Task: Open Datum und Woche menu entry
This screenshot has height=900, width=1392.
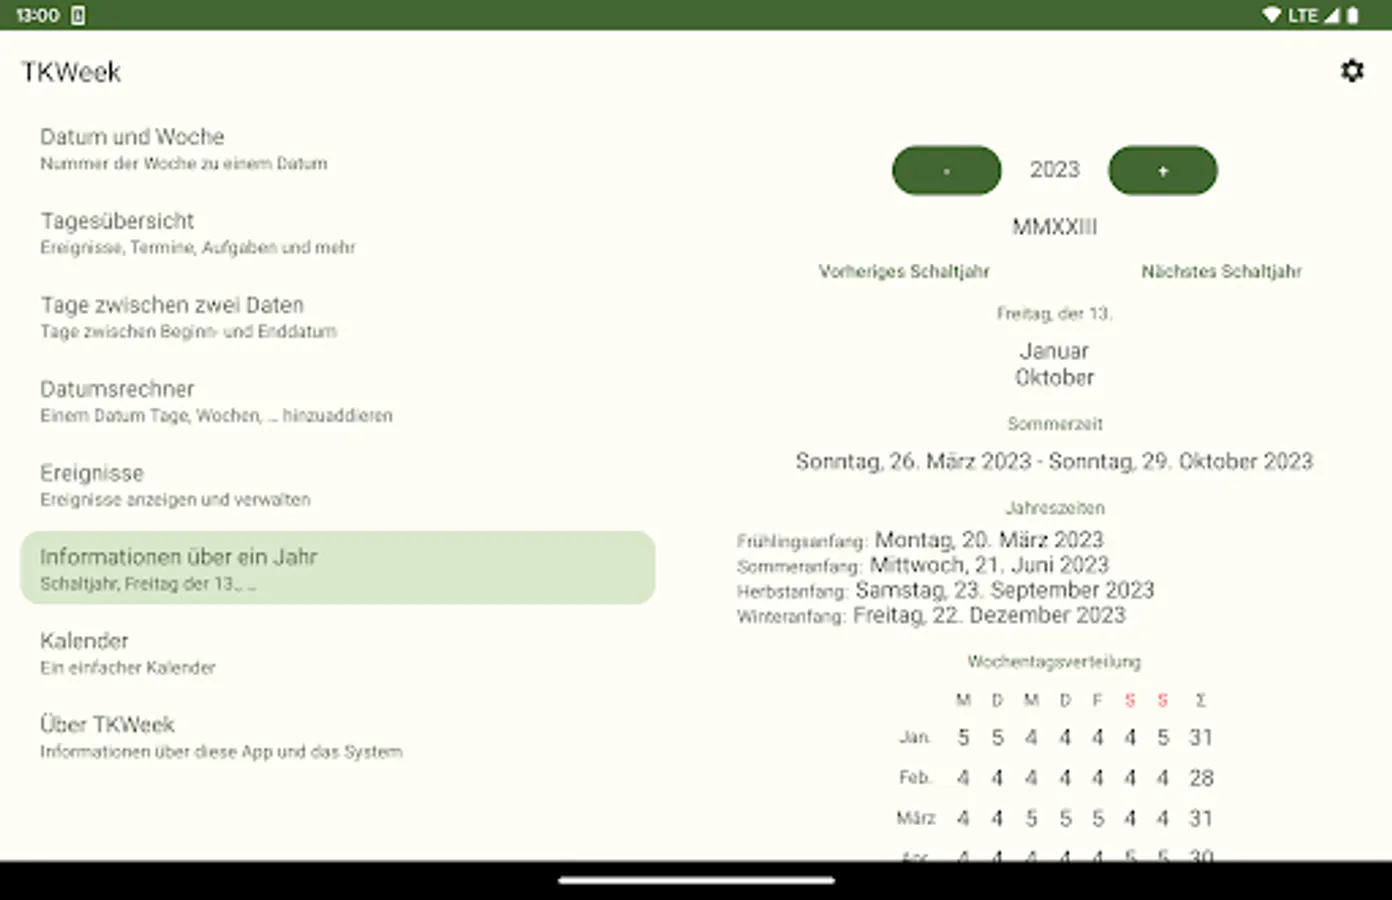Action: point(338,148)
